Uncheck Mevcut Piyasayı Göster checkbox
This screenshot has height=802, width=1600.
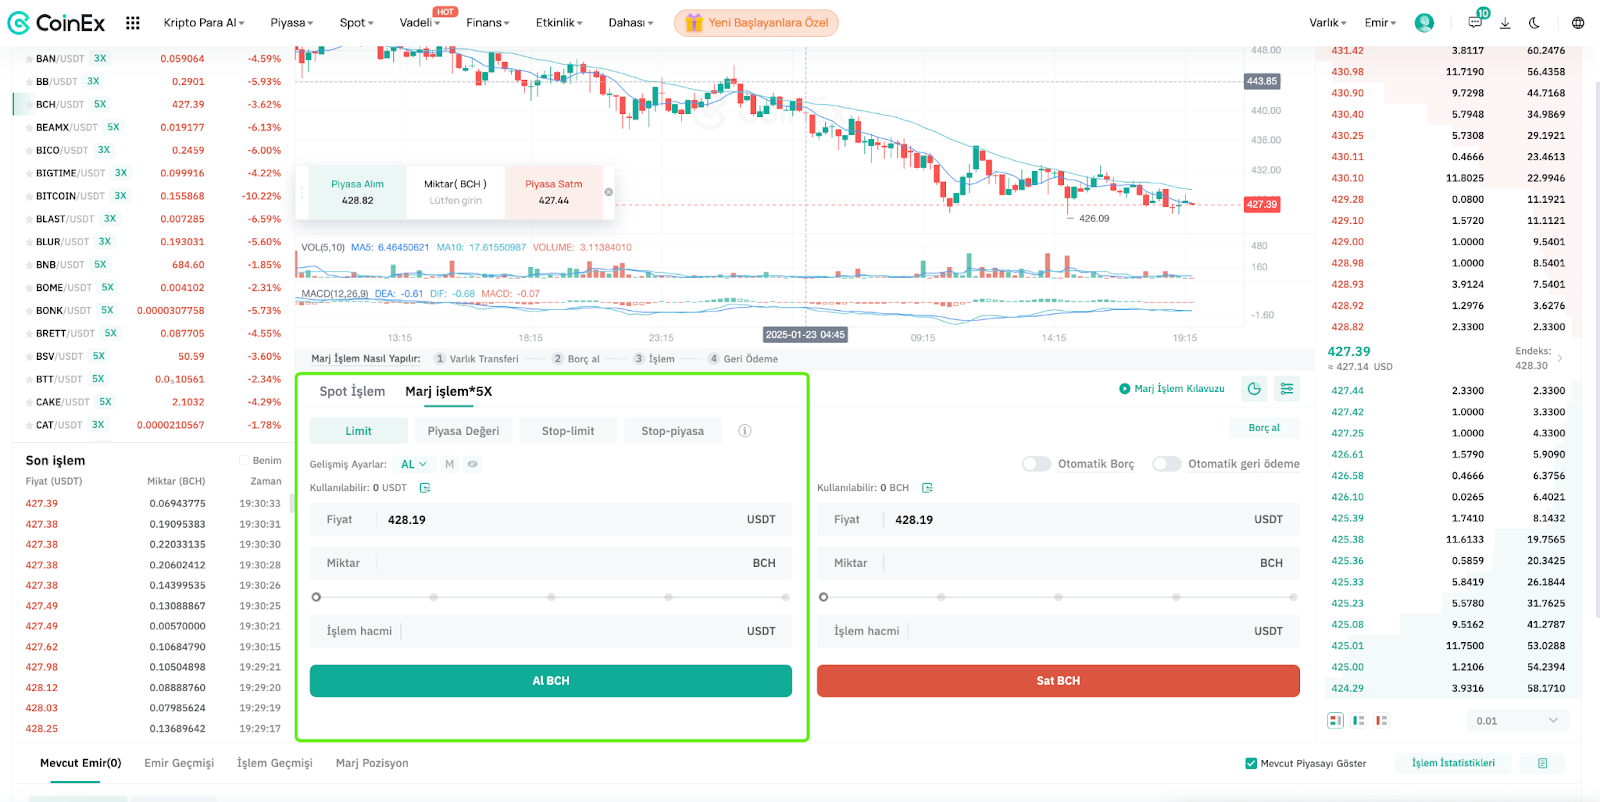click(x=1251, y=763)
